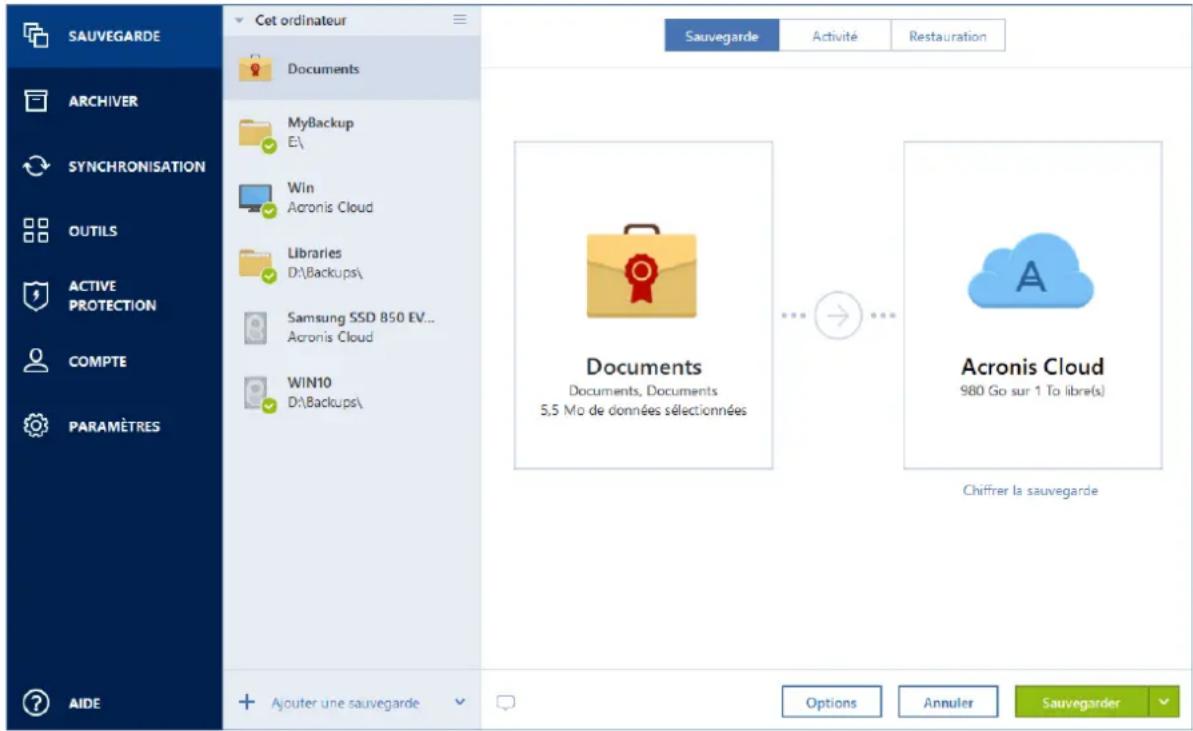Click the COMPTE label
Screen dimensions: 1193x731
[97, 361]
